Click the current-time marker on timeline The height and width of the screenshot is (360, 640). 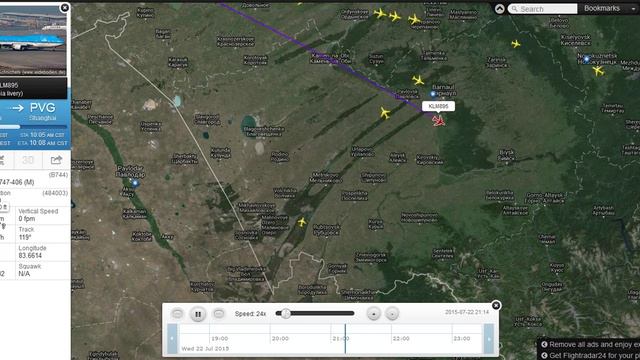tap(345, 339)
